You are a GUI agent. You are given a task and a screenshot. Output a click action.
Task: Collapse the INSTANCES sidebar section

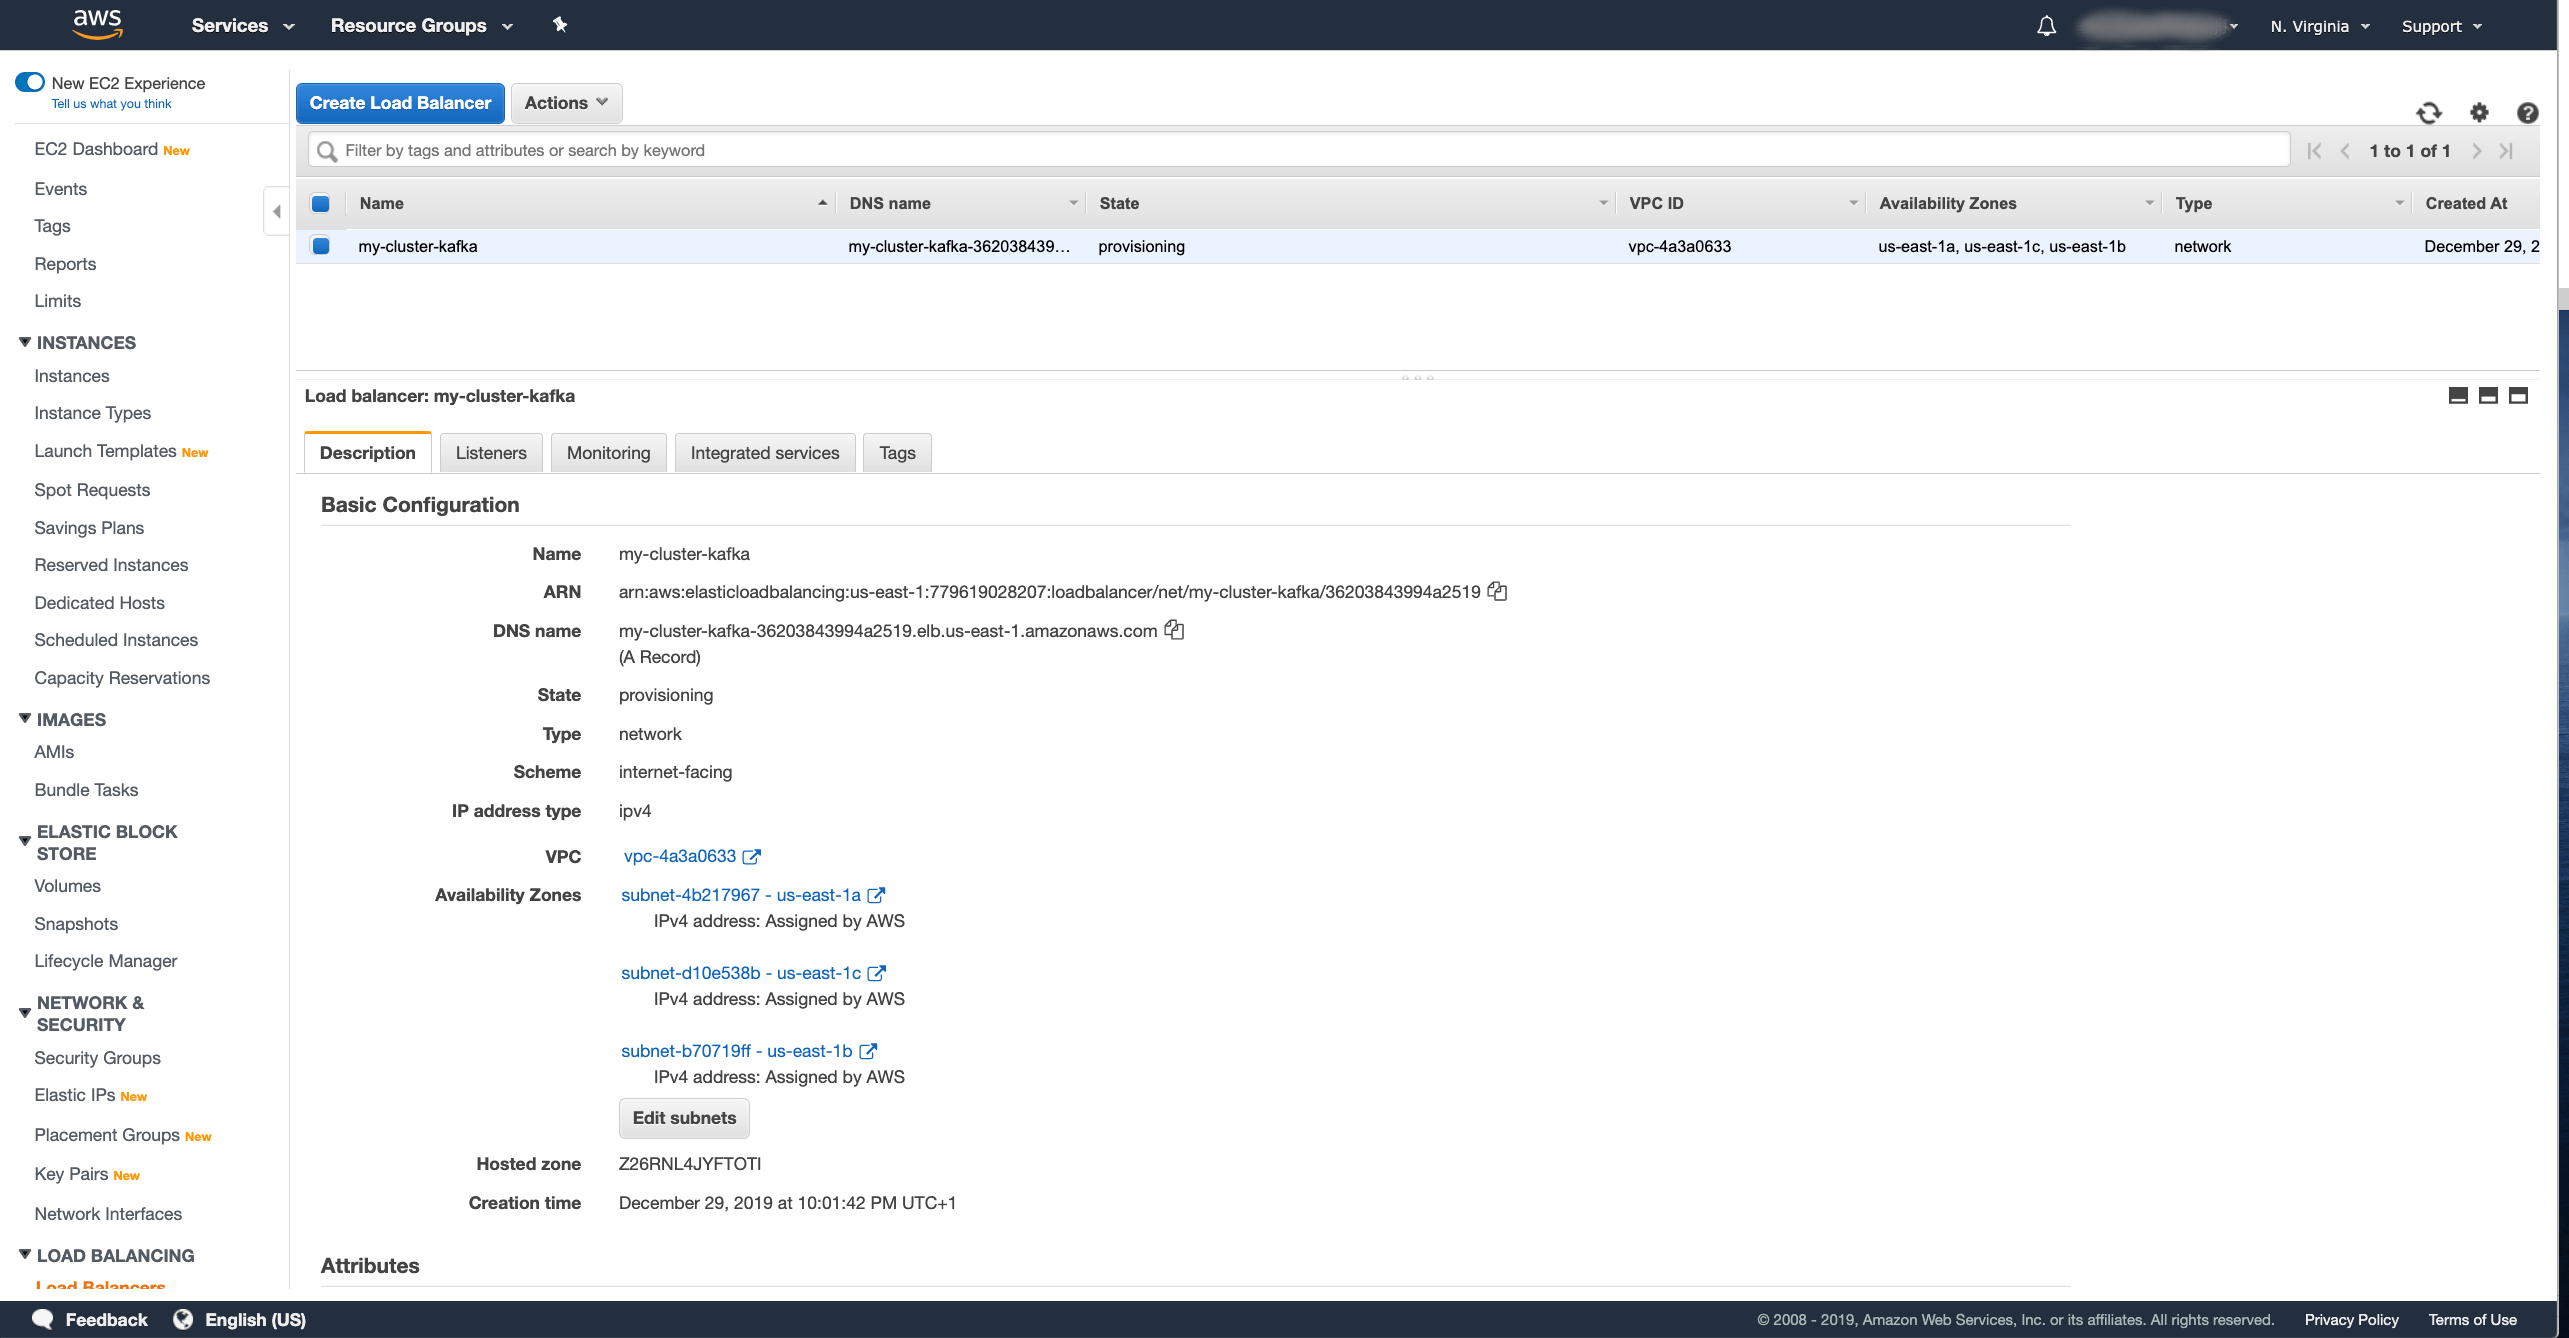click(x=25, y=342)
